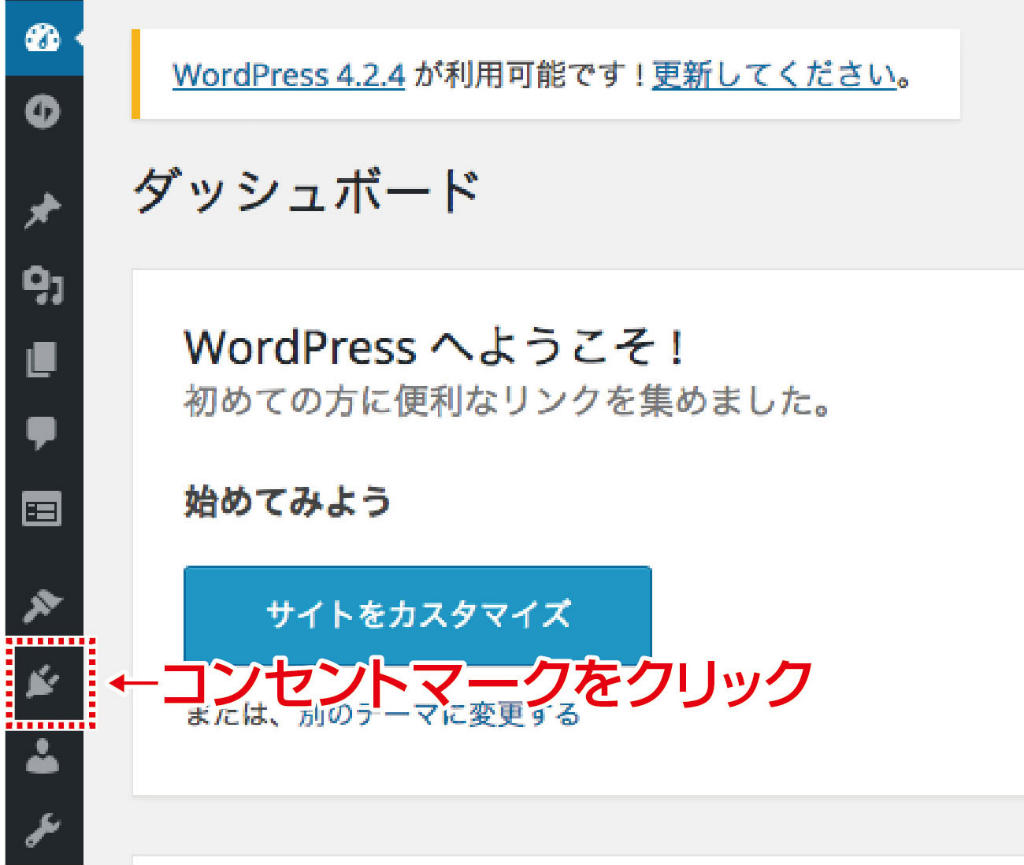Image resolution: width=1024 pixels, height=865 pixels.
Task: Click the 別のテーマに変更する link
Action: pyautogui.click(x=439, y=715)
